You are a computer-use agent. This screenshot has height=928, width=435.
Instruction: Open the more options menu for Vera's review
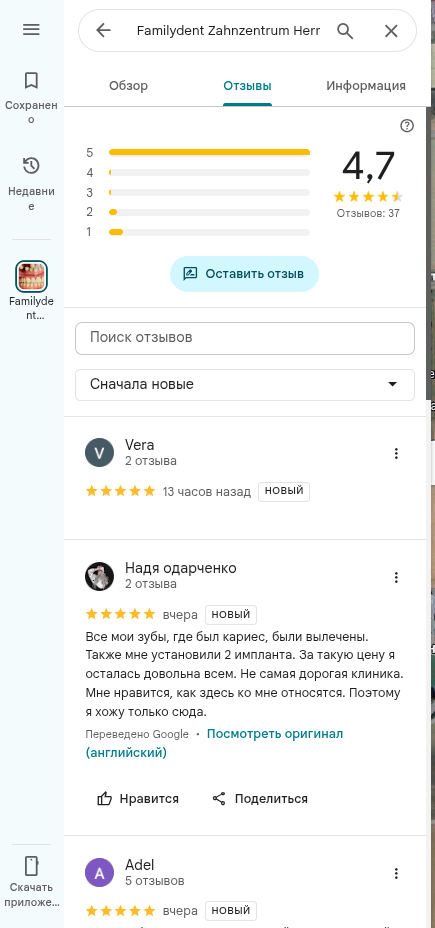pos(397,453)
